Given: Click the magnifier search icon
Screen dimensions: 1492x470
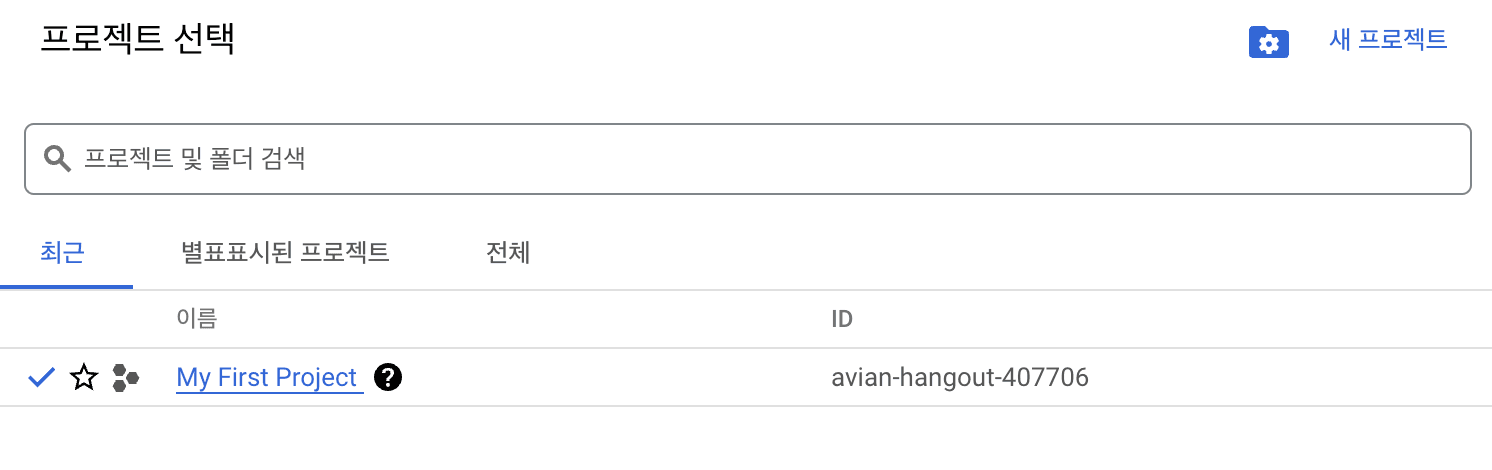Looking at the screenshot, I should click(57, 158).
